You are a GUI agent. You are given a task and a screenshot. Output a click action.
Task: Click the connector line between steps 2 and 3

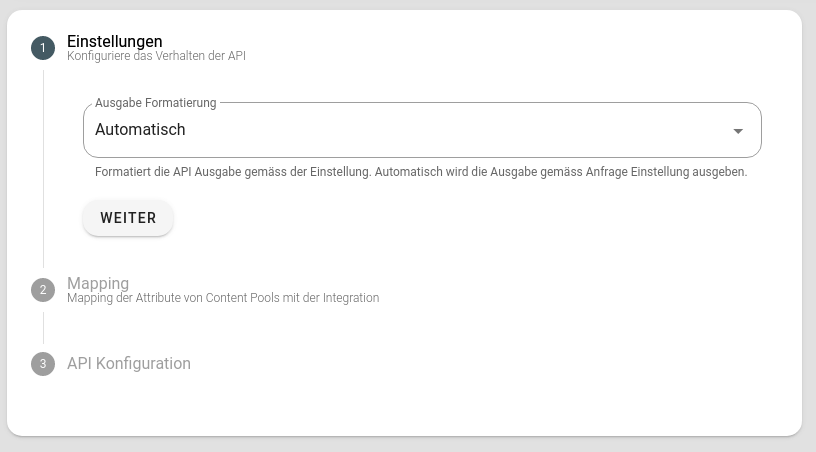click(x=43, y=327)
